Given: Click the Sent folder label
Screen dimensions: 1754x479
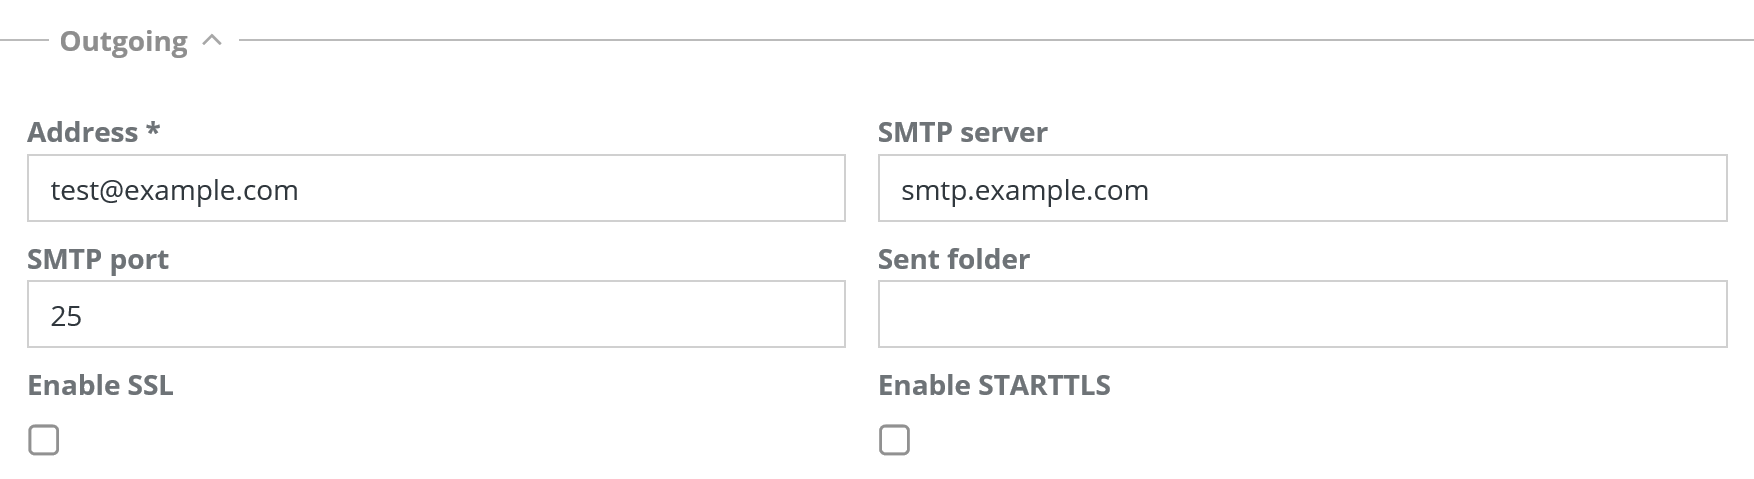Looking at the screenshot, I should click(953, 259).
